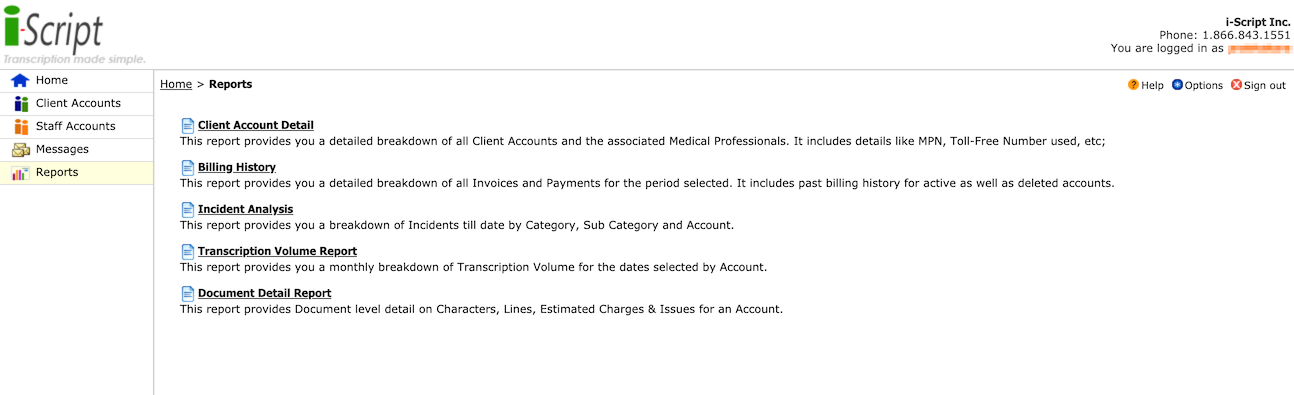This screenshot has width=1294, height=395.
Task: Click the Home house icon in sidebar
Action: tap(20, 80)
